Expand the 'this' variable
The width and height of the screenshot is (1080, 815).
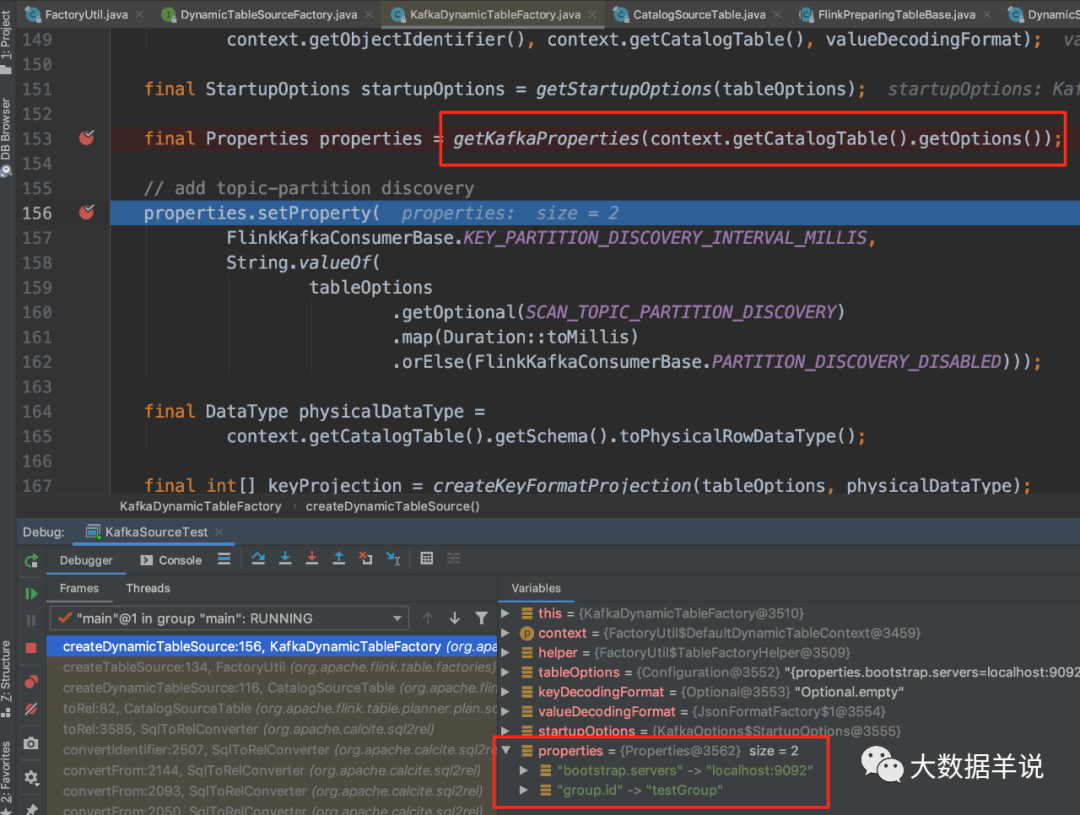506,613
